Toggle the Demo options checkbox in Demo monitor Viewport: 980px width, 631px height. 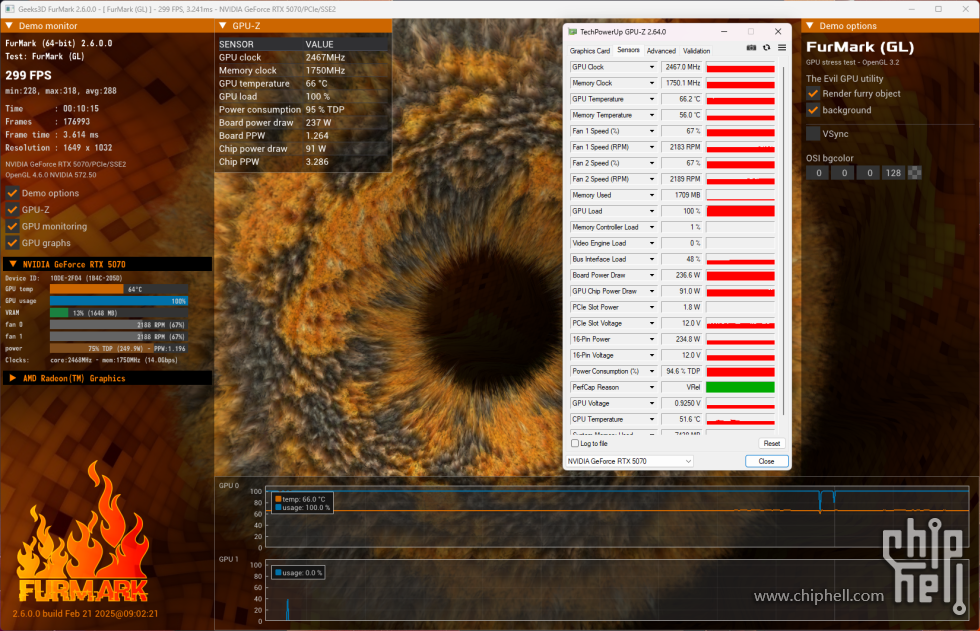click(x=12, y=193)
